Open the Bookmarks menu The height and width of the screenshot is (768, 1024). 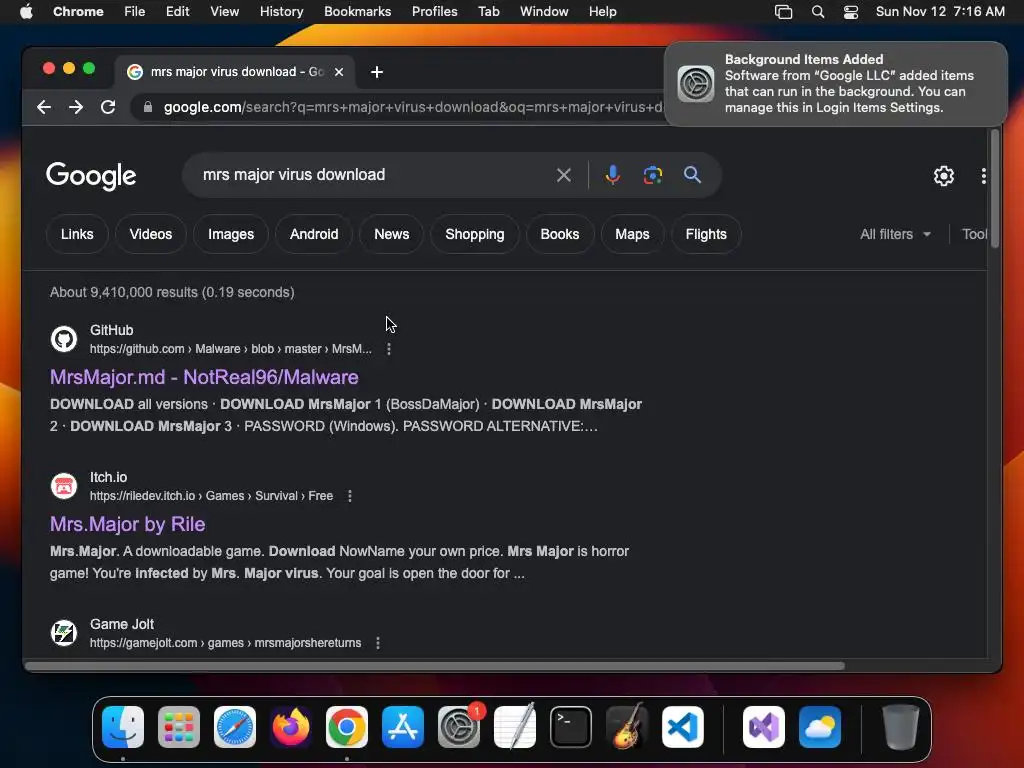(358, 12)
